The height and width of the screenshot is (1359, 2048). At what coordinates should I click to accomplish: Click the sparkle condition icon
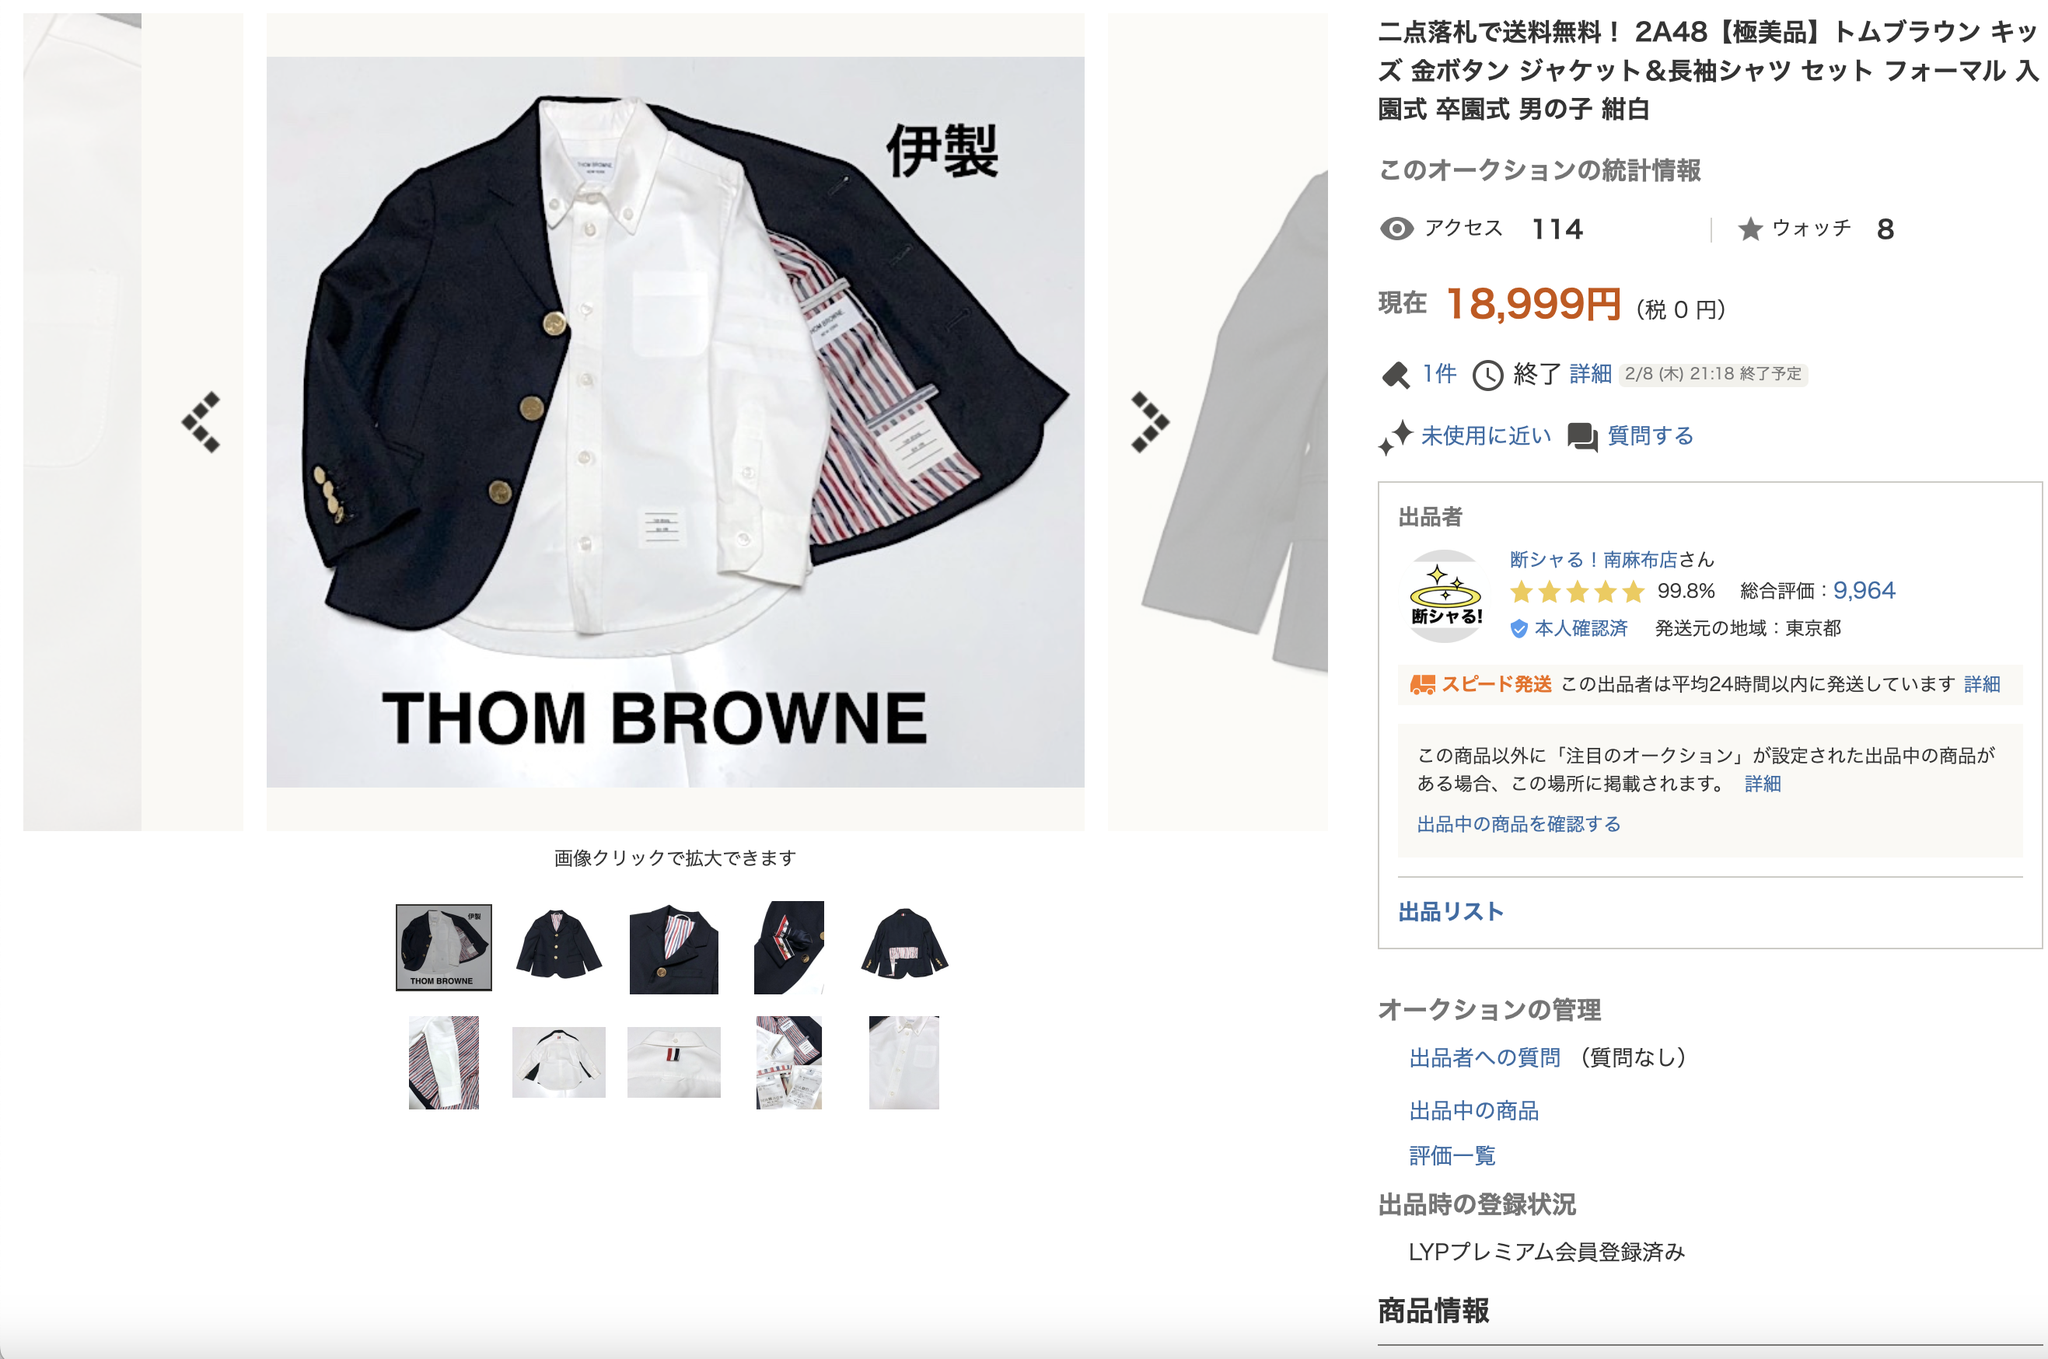[x=1395, y=437]
